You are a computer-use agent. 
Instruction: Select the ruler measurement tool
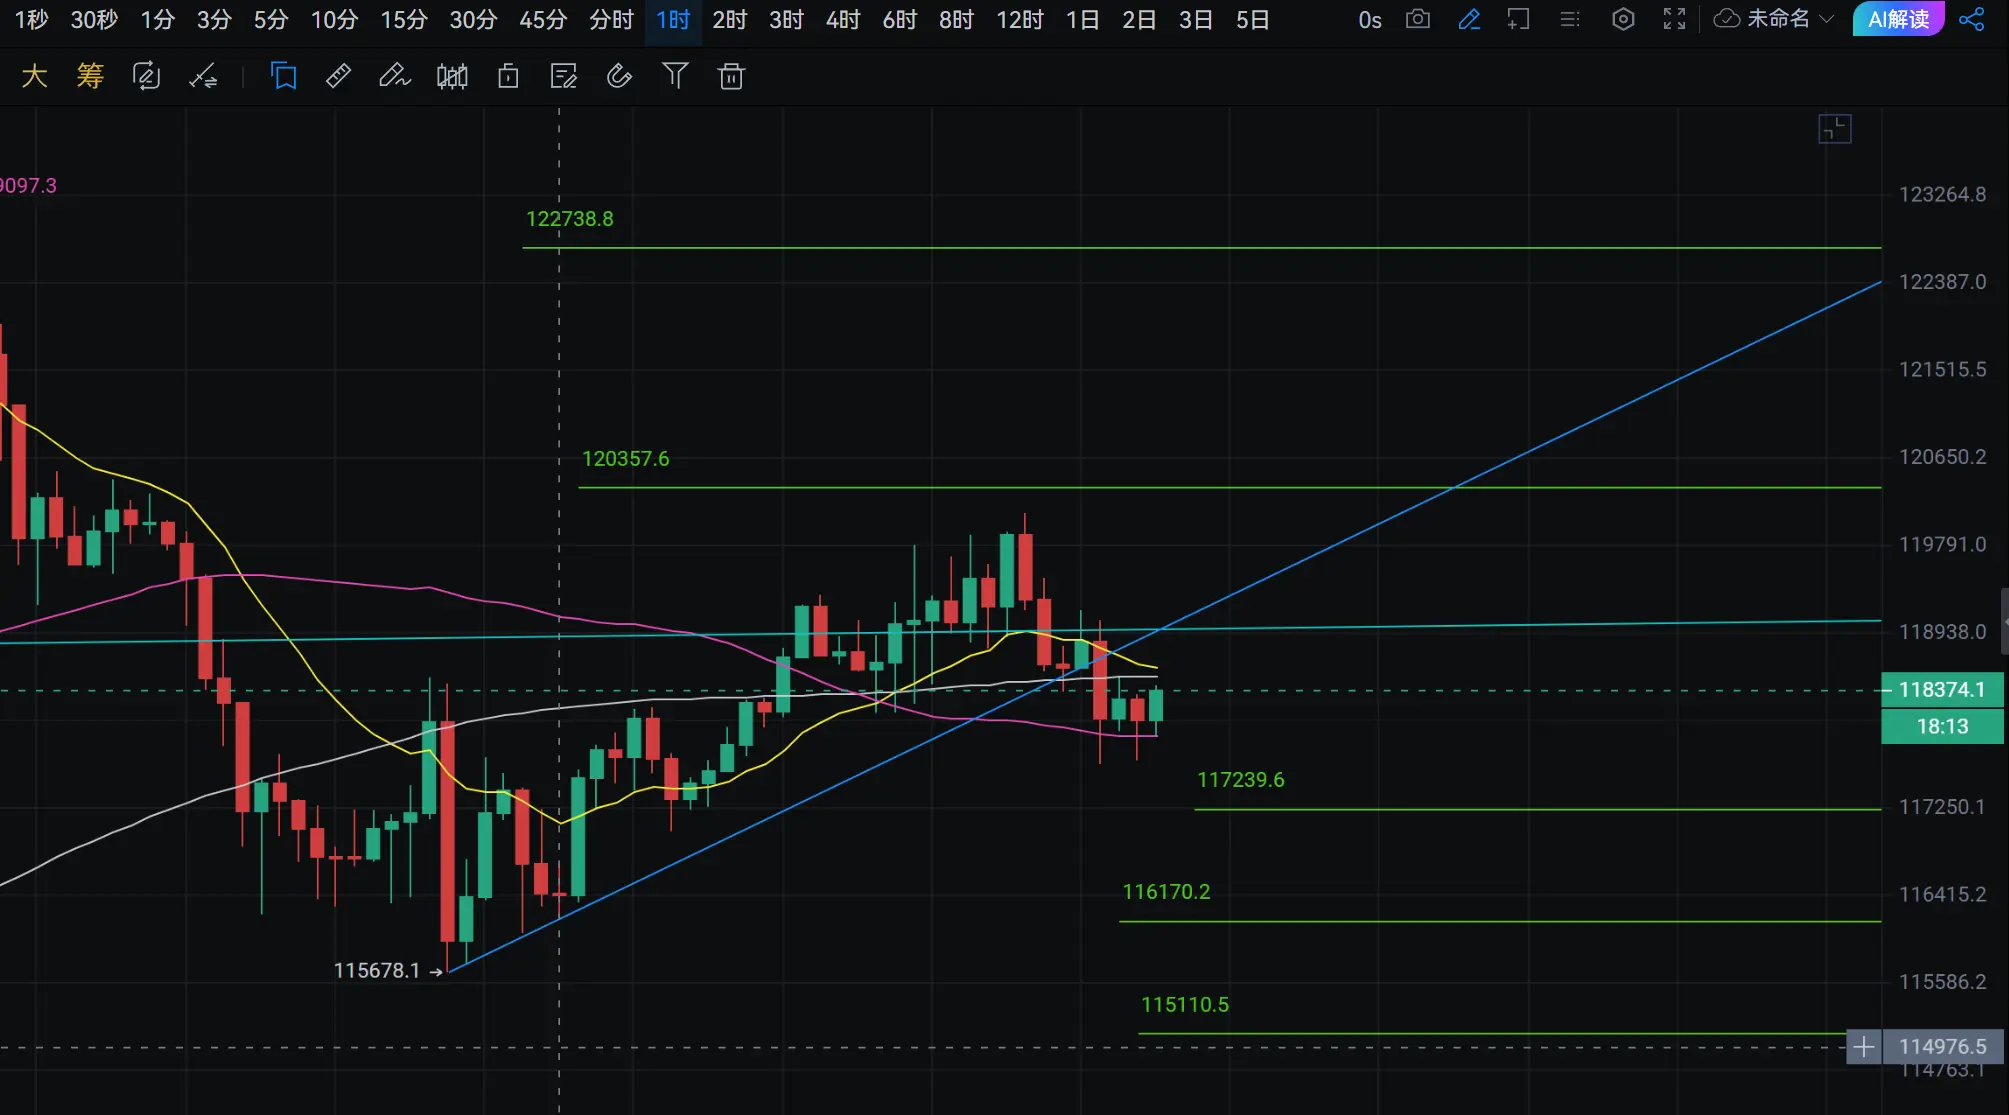click(x=339, y=76)
